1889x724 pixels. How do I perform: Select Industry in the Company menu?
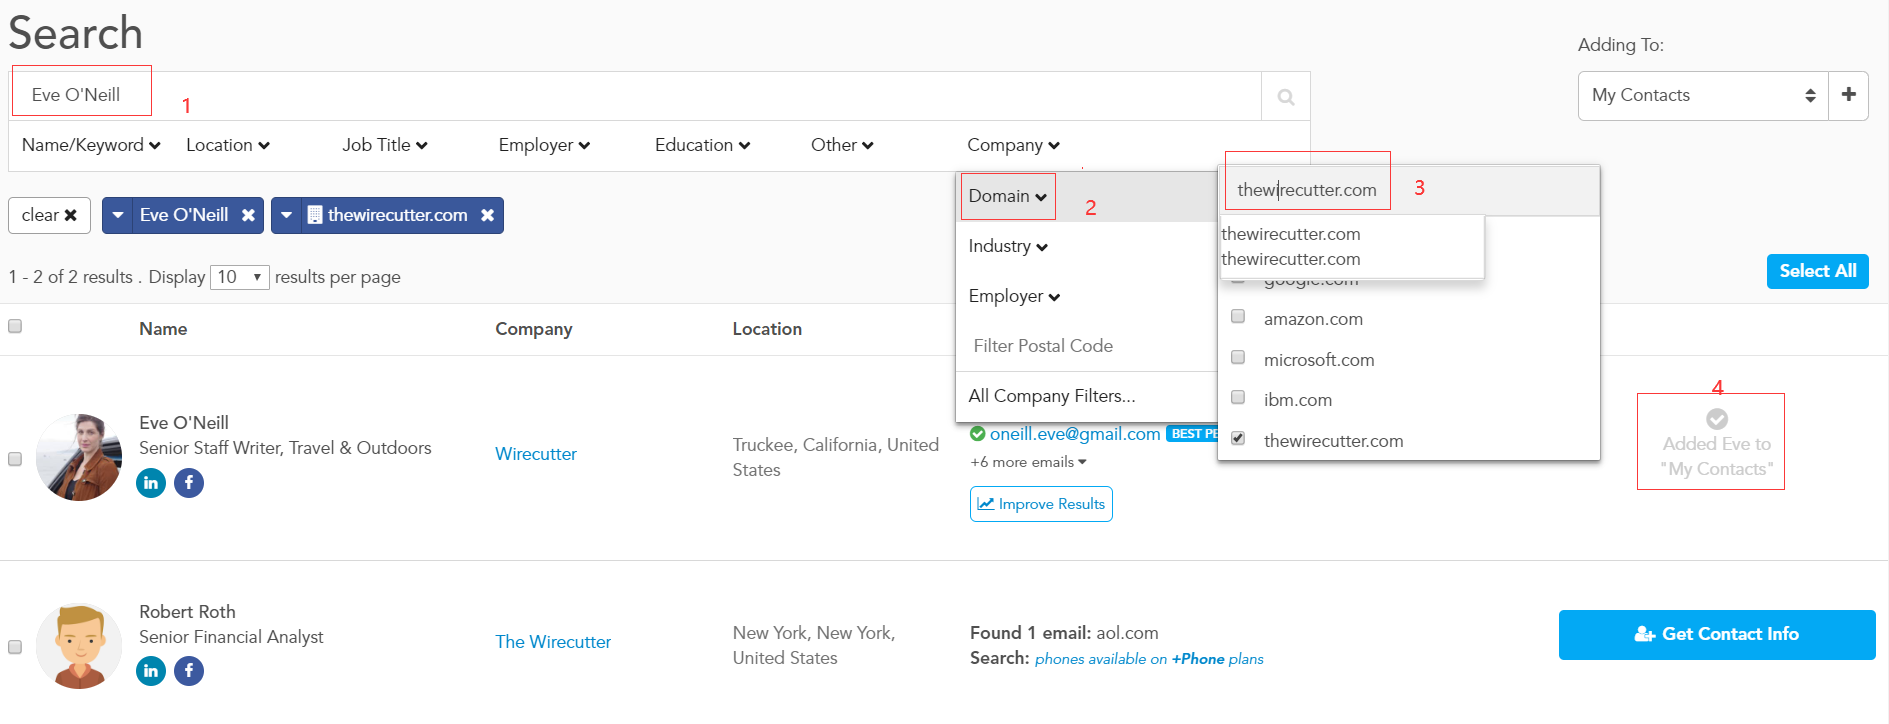tap(1008, 246)
